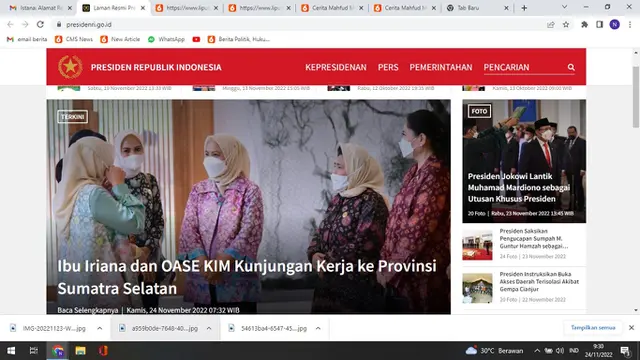This screenshot has height=360, width=640.
Task: Close the downloads bar
Action: 631,327
